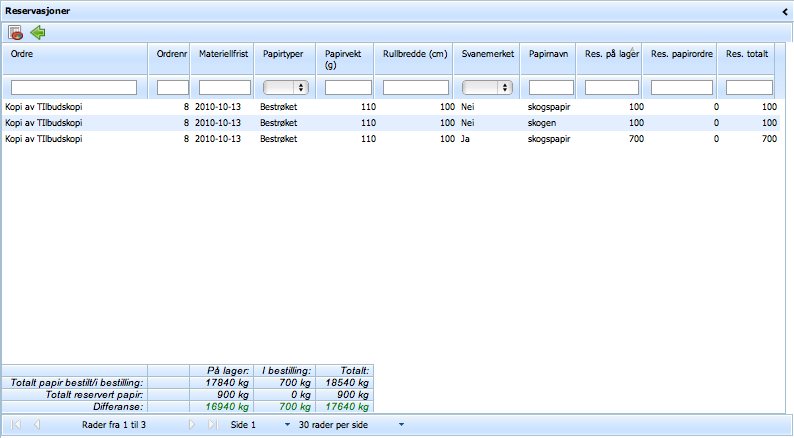The image size is (794, 438).
Task: Collapse the Reservasjoner panel with the top-right arrow
Action: point(785,9)
